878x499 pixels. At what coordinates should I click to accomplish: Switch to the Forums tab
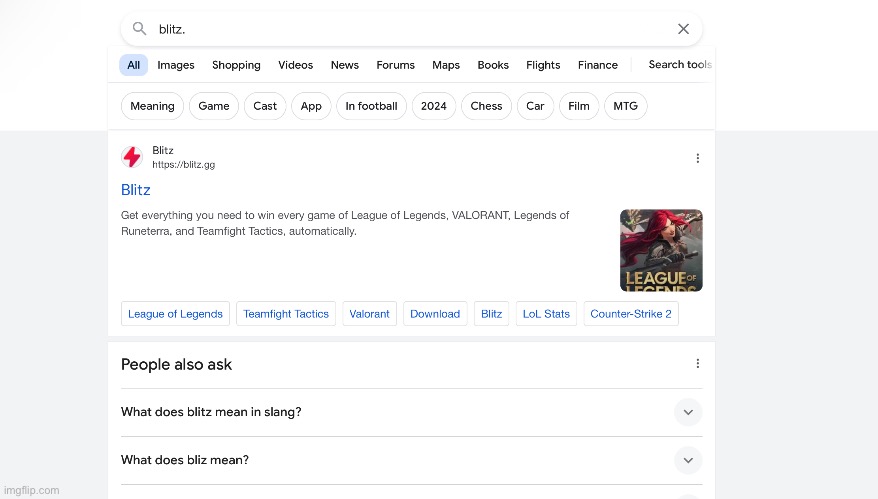pyautogui.click(x=395, y=65)
